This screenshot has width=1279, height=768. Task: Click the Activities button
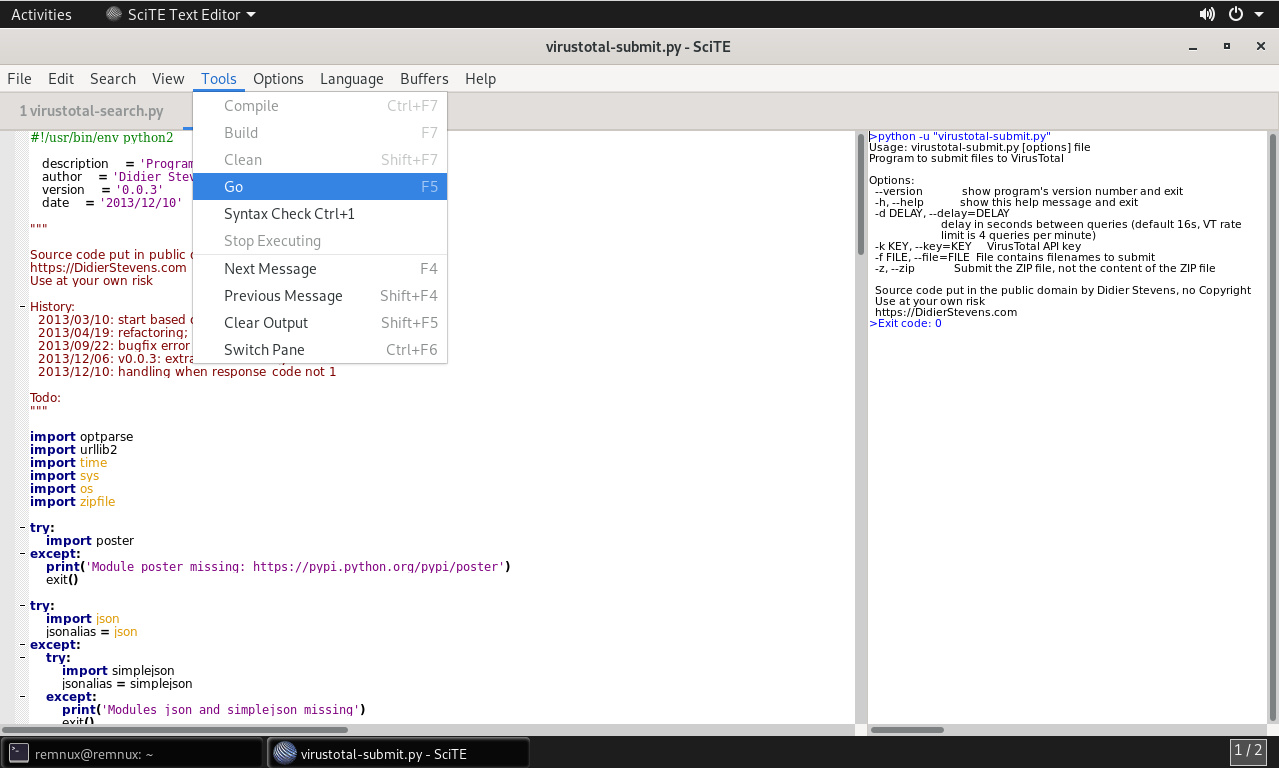point(41,14)
